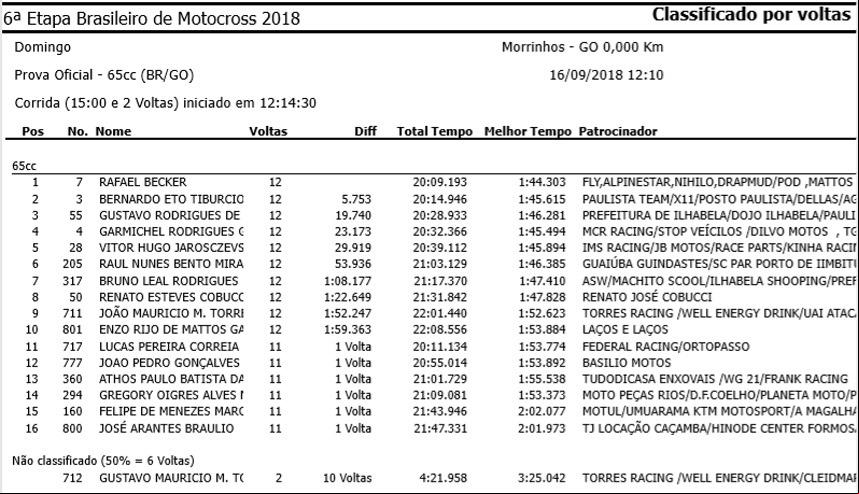The width and height of the screenshot is (859, 494).
Task: Click the RENATO JOSÉ COBUCCI sponsor text
Action: [x=647, y=297]
